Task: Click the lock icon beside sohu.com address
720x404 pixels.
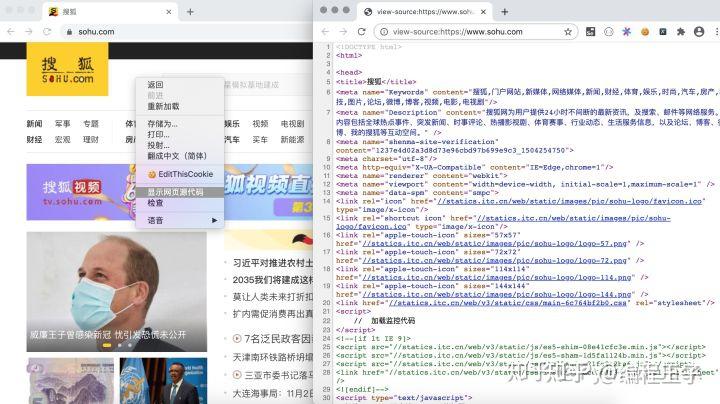Action: pos(69,32)
